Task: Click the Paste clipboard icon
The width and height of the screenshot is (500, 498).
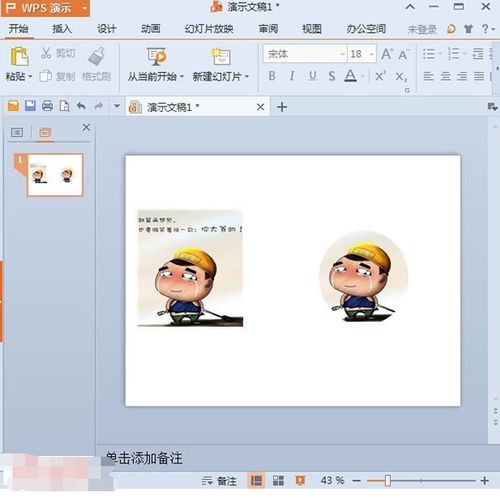Action: (x=19, y=56)
